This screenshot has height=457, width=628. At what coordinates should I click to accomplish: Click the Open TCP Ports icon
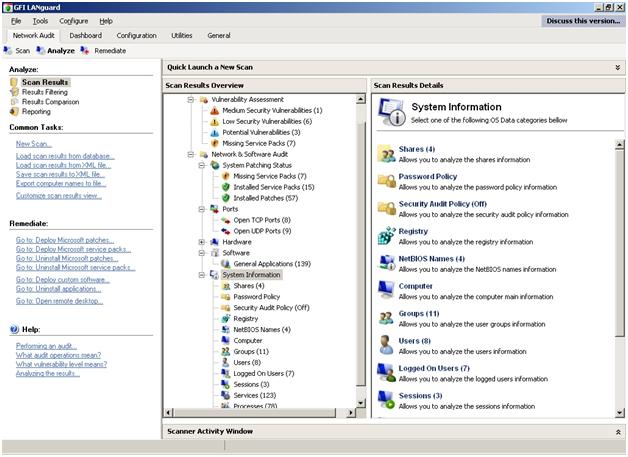226,220
